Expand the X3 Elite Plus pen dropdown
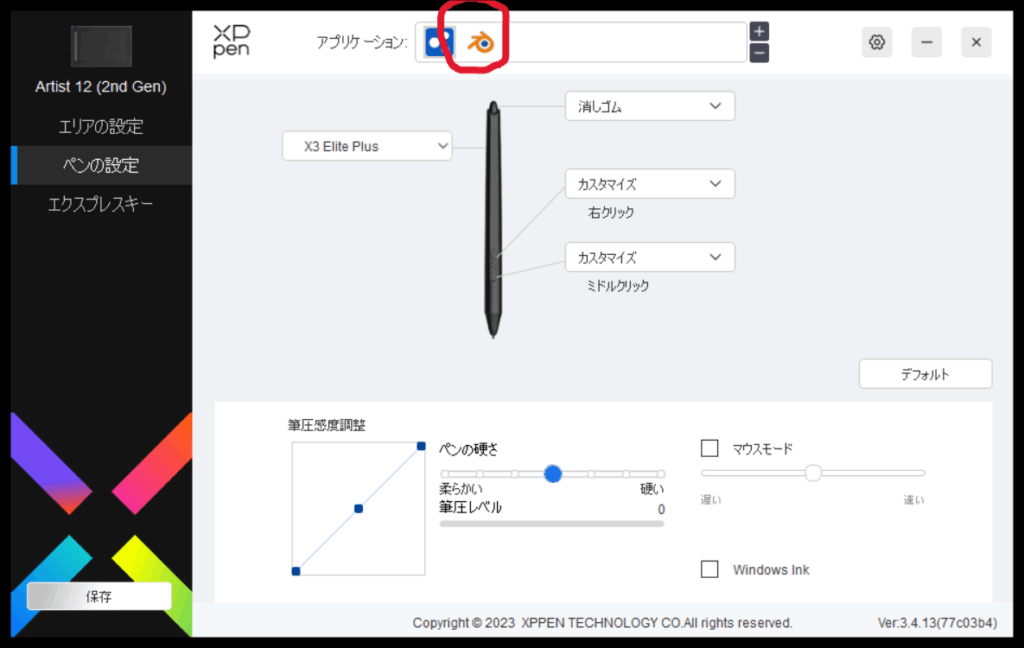 (x=367, y=146)
